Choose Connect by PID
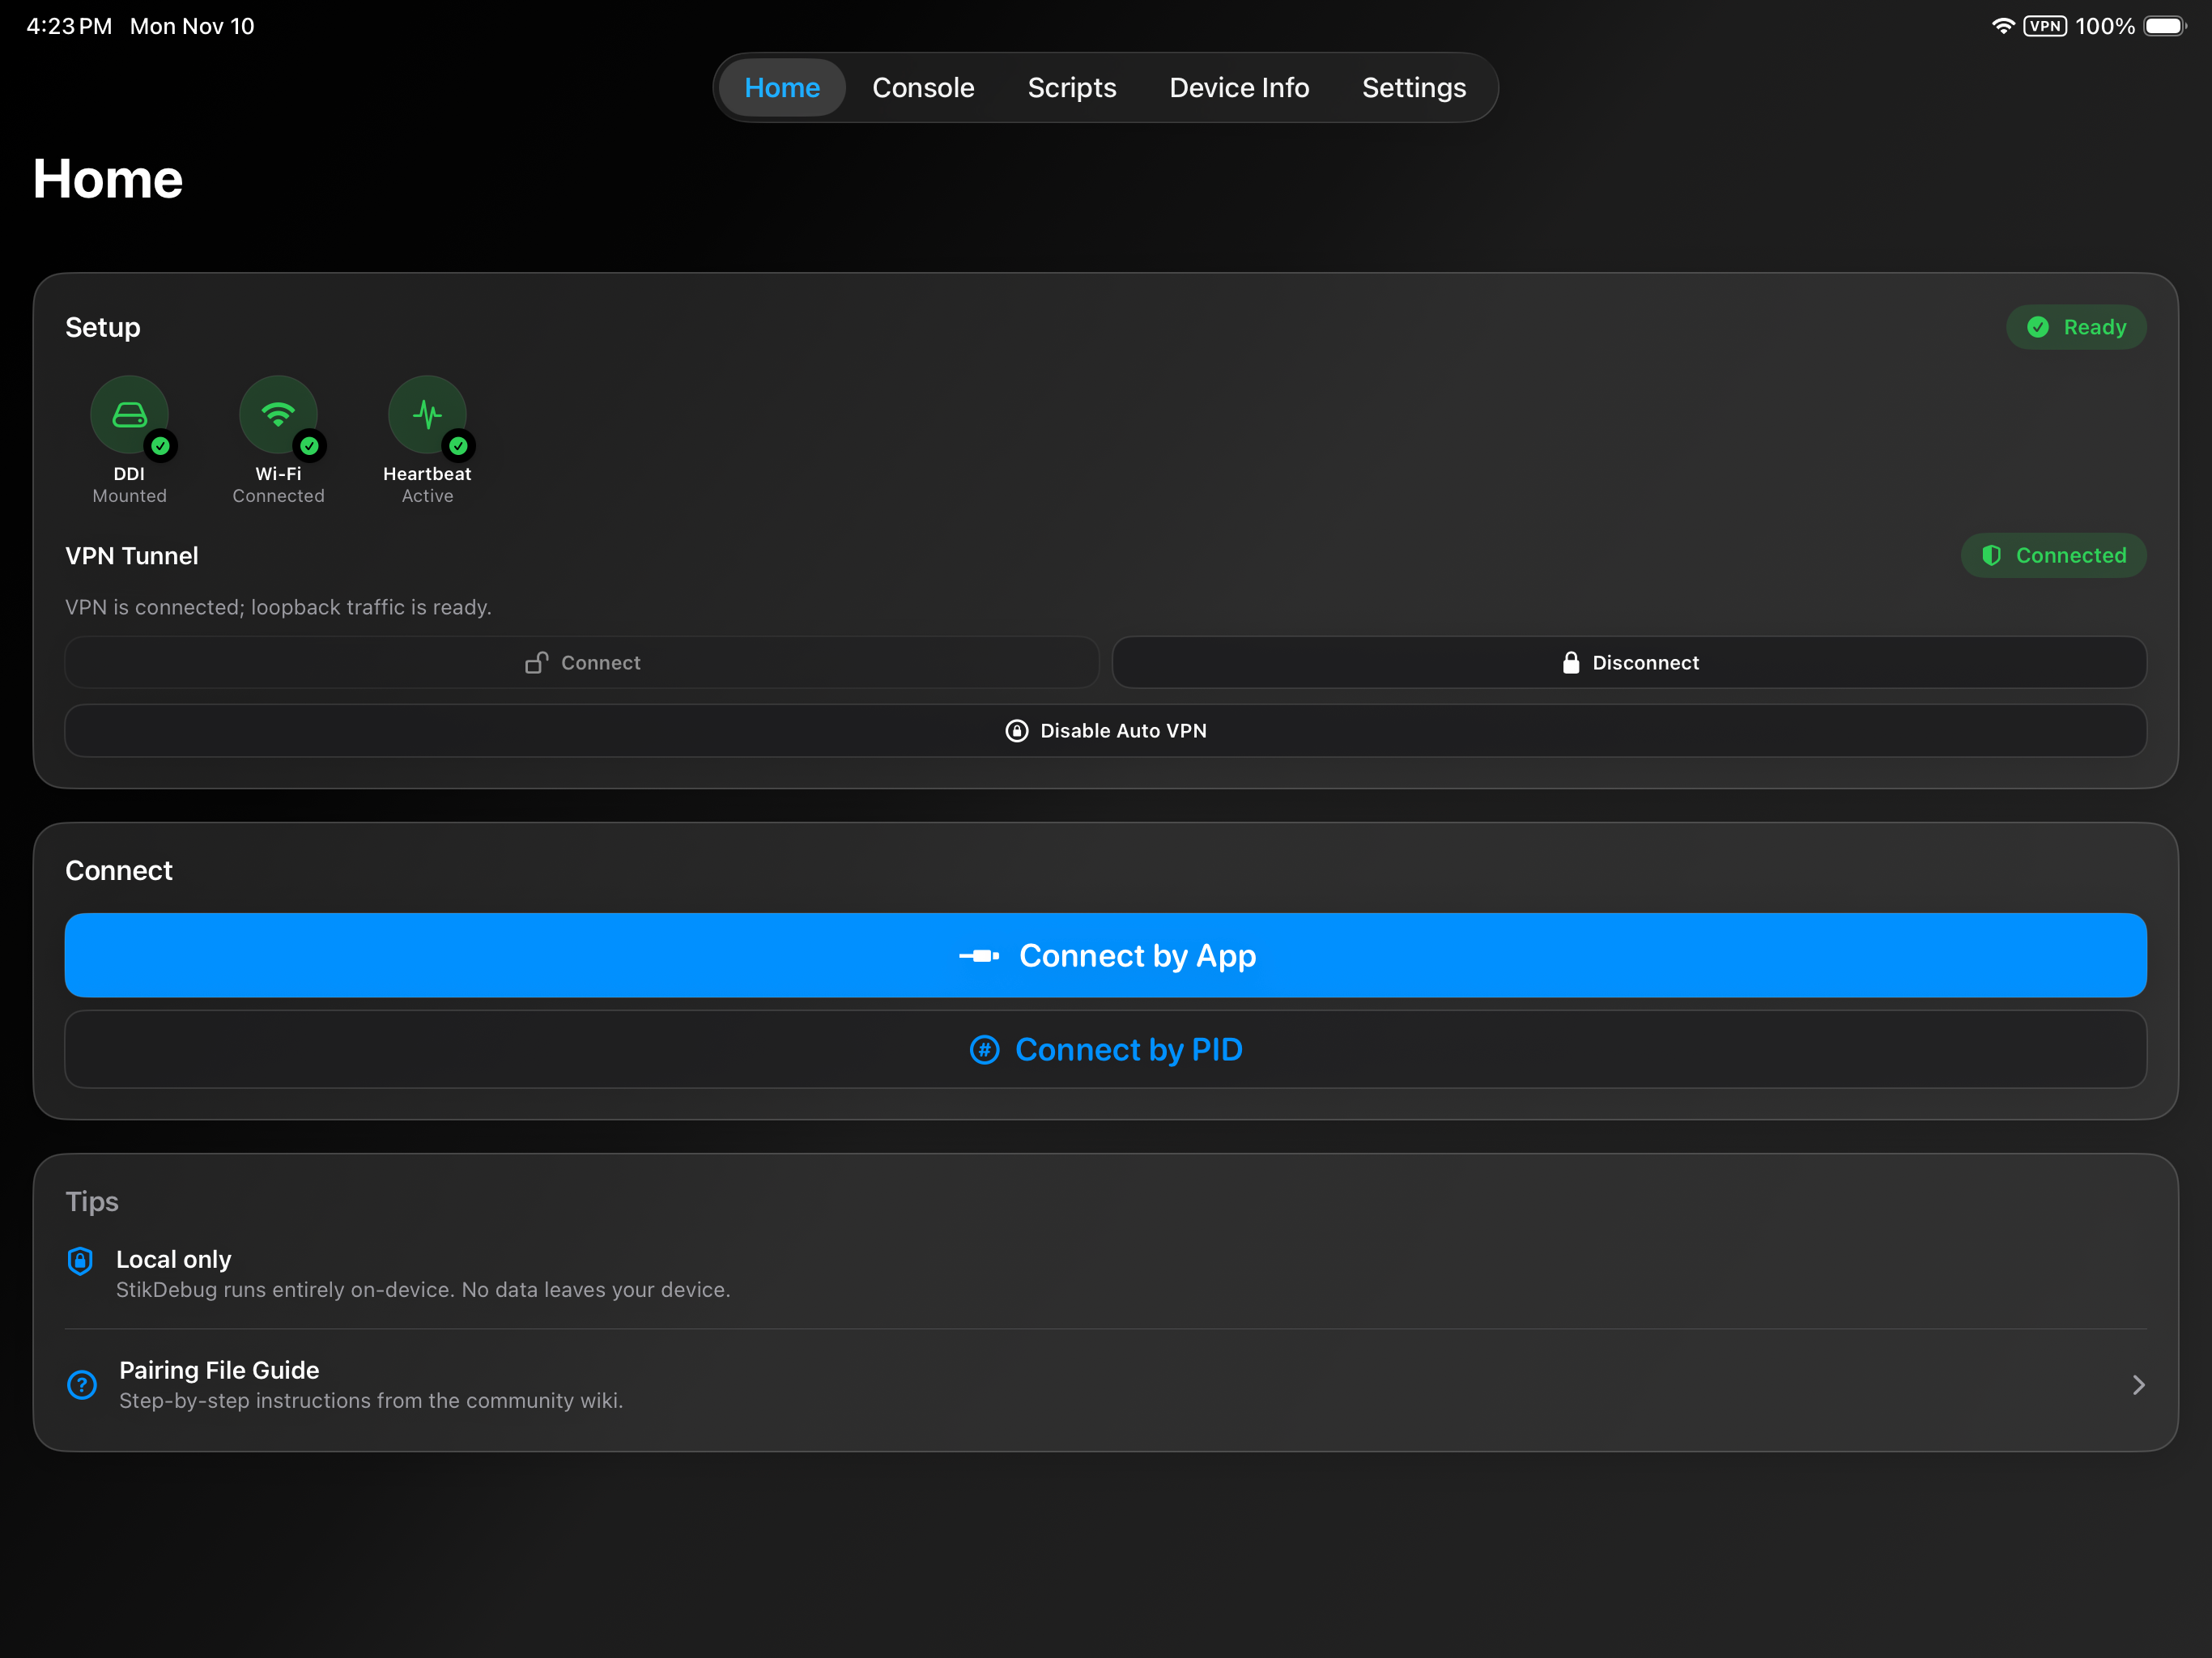Image resolution: width=2212 pixels, height=1658 pixels. click(1105, 1049)
